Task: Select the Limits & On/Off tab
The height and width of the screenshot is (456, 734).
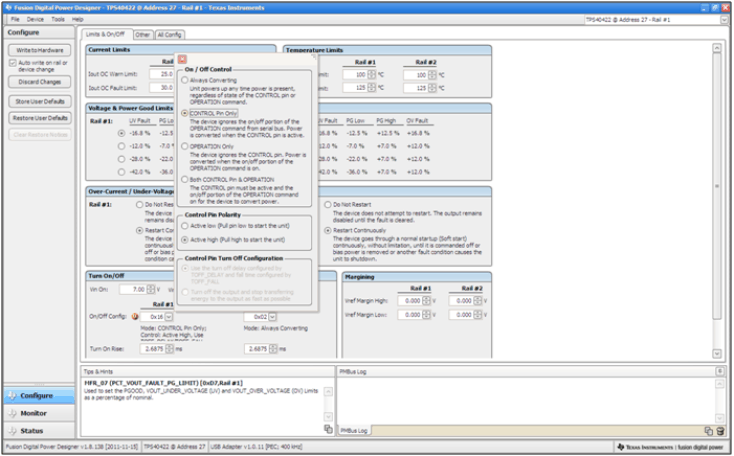Action: click(106, 34)
